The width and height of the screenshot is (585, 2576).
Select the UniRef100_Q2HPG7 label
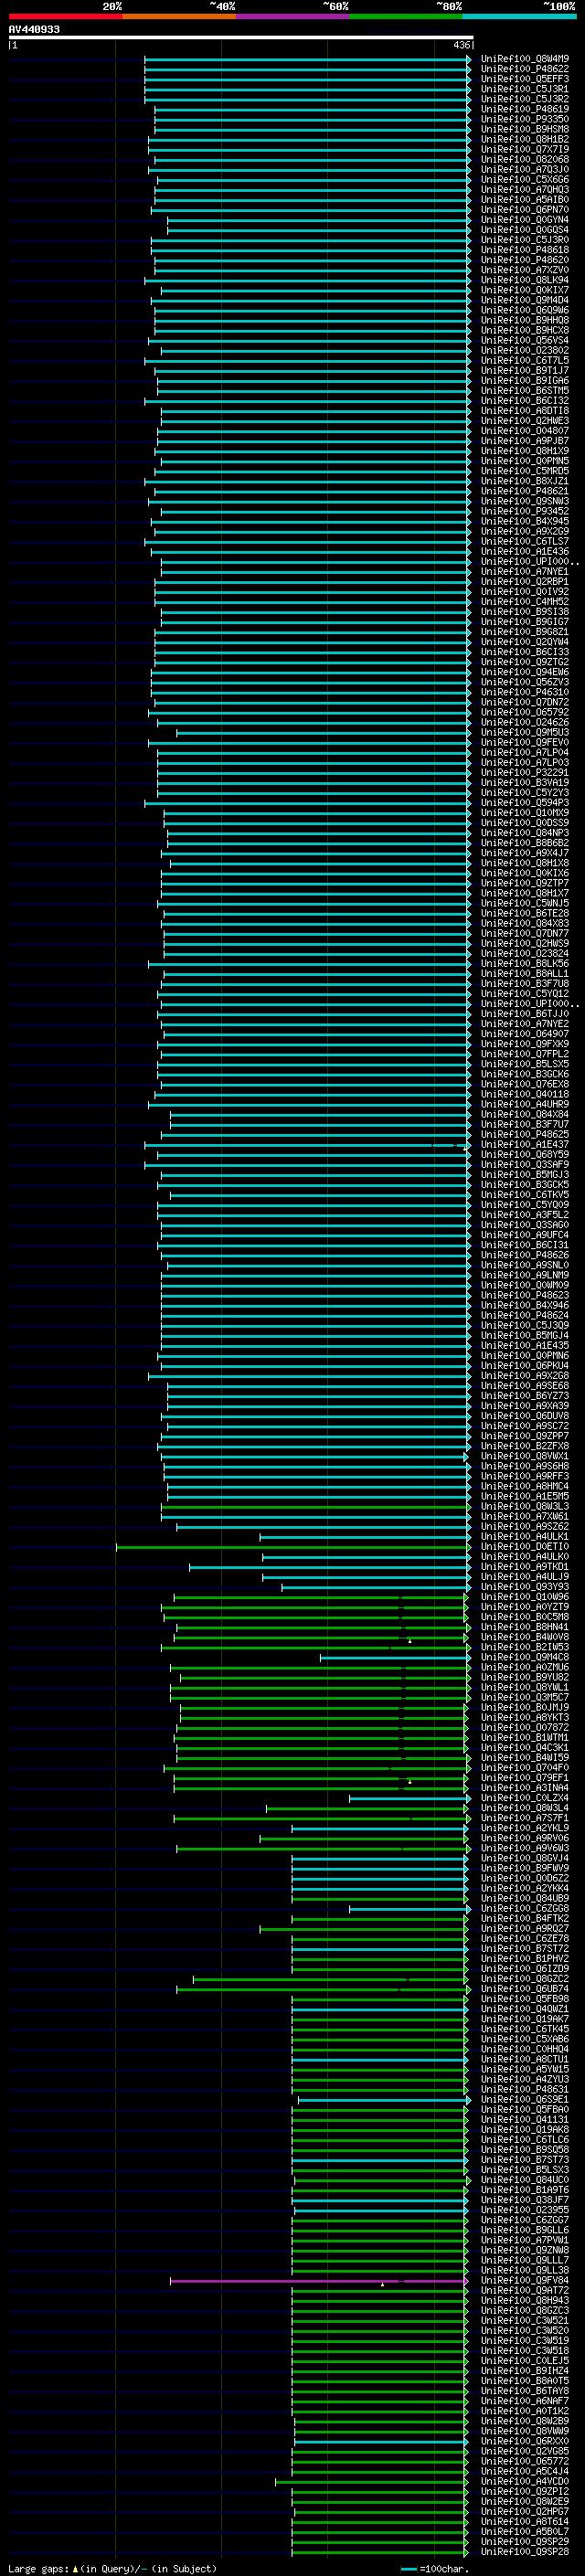click(524, 2512)
